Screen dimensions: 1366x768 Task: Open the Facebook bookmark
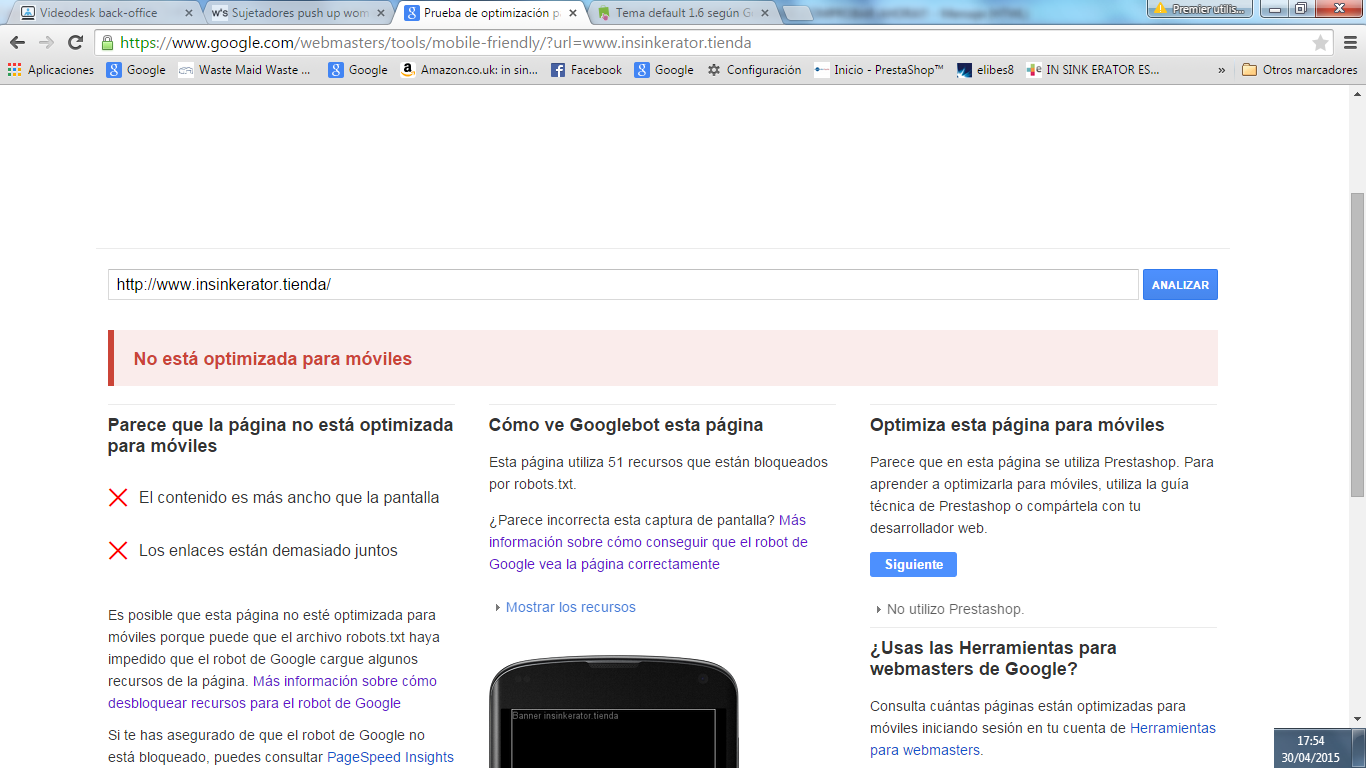[586, 70]
